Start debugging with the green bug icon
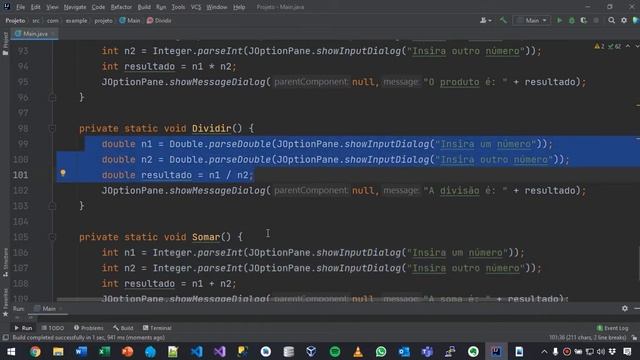640x360 pixels. click(572, 20)
